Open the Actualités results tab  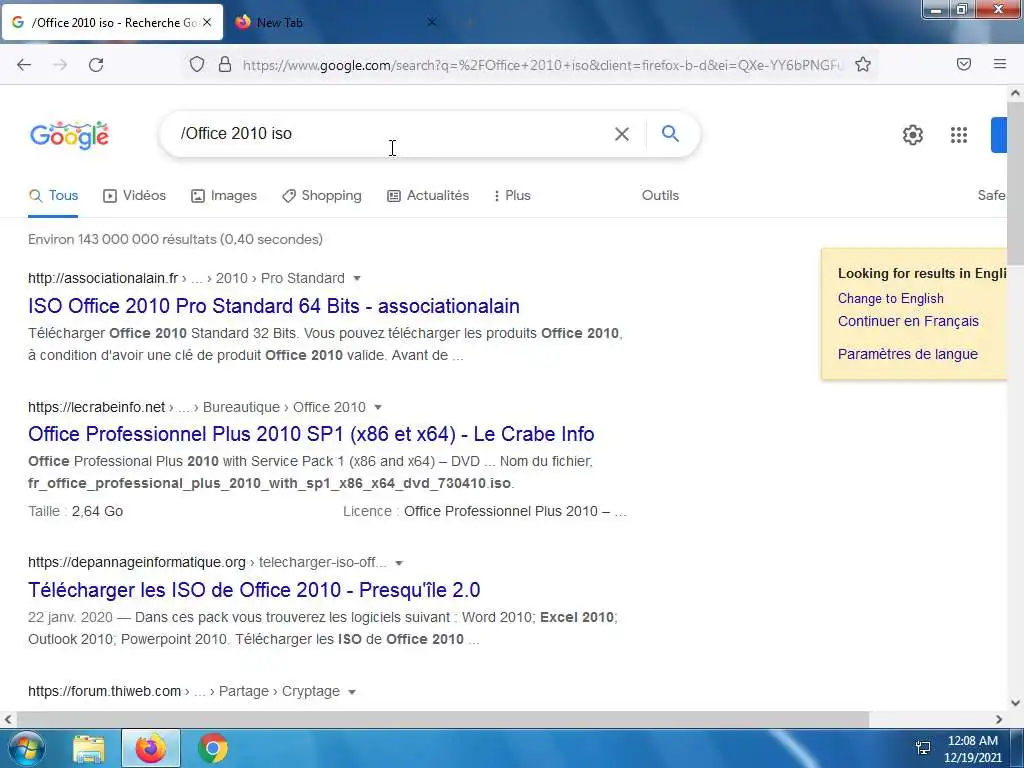coord(428,195)
